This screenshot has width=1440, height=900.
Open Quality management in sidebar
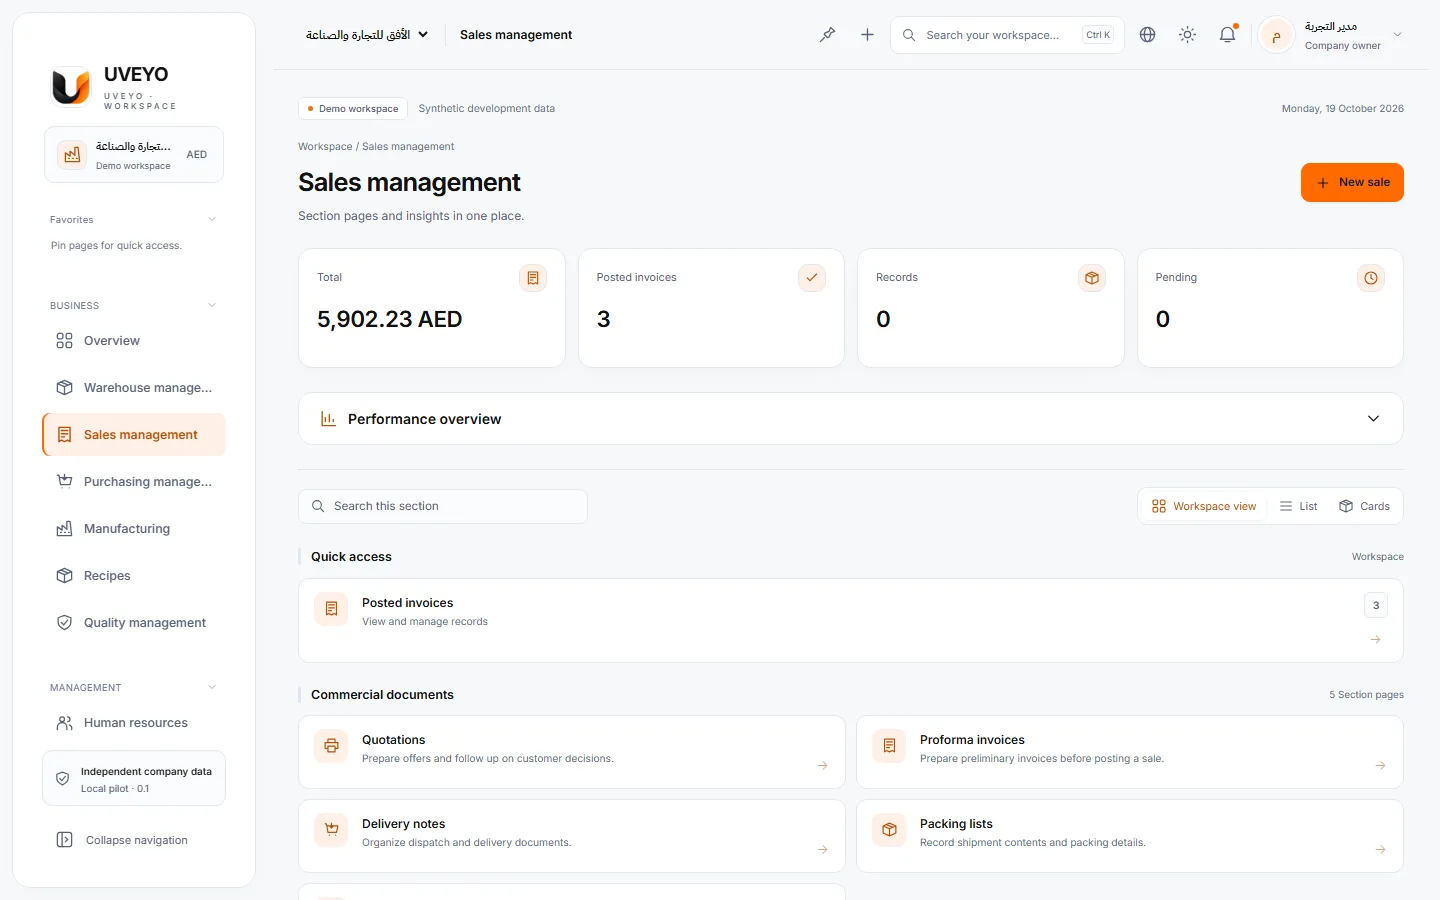coord(134,623)
